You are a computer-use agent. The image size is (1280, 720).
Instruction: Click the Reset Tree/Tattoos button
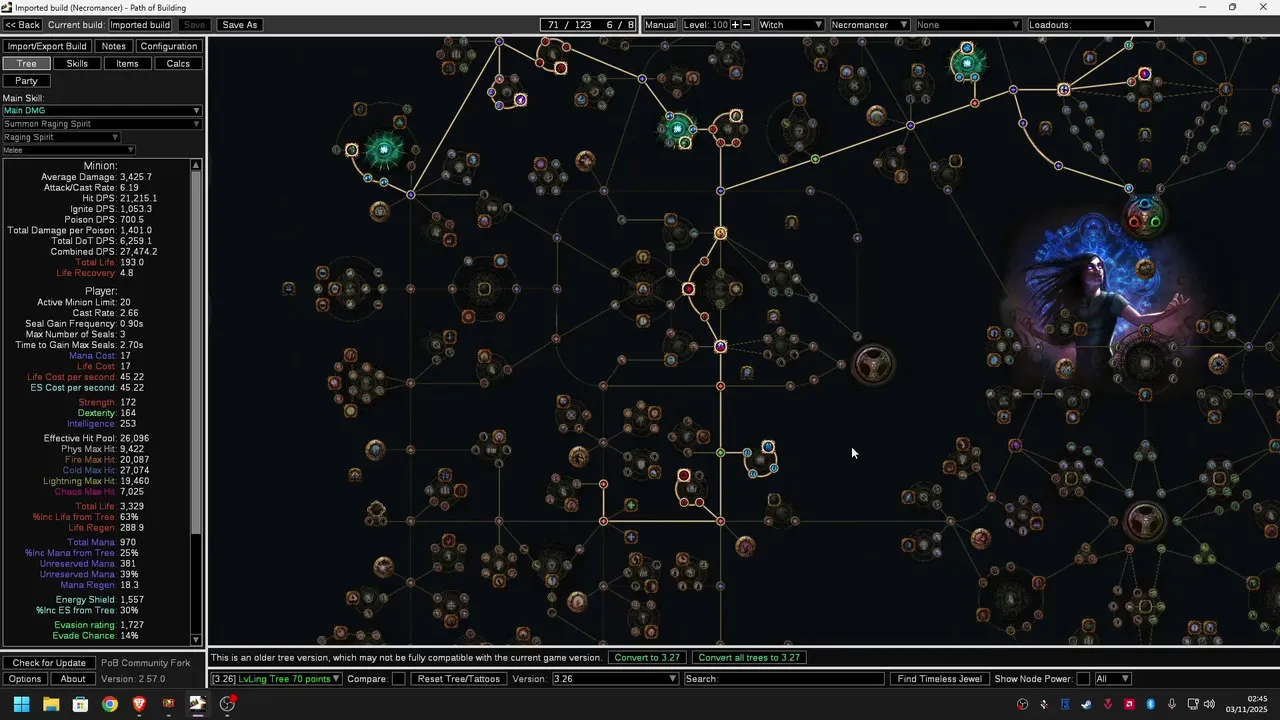click(458, 679)
